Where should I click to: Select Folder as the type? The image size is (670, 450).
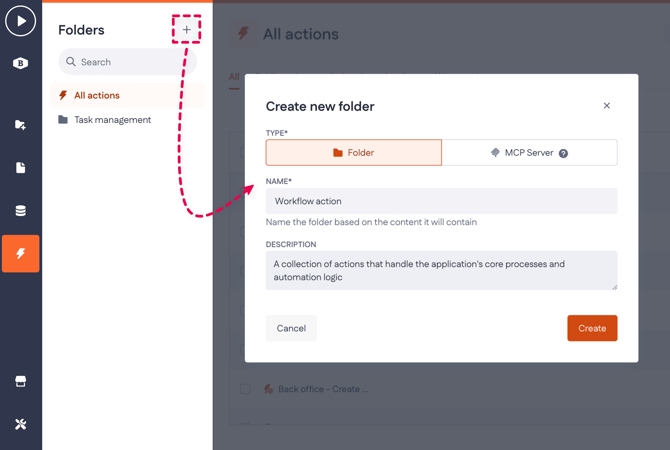(353, 153)
